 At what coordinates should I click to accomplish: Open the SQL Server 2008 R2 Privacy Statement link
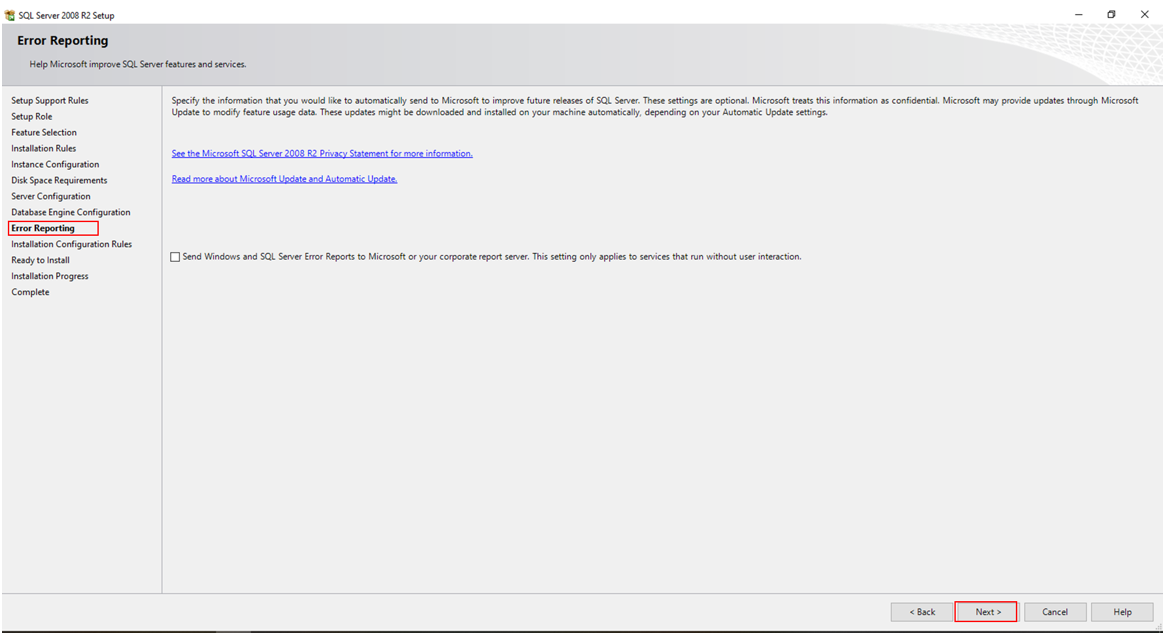coord(322,153)
